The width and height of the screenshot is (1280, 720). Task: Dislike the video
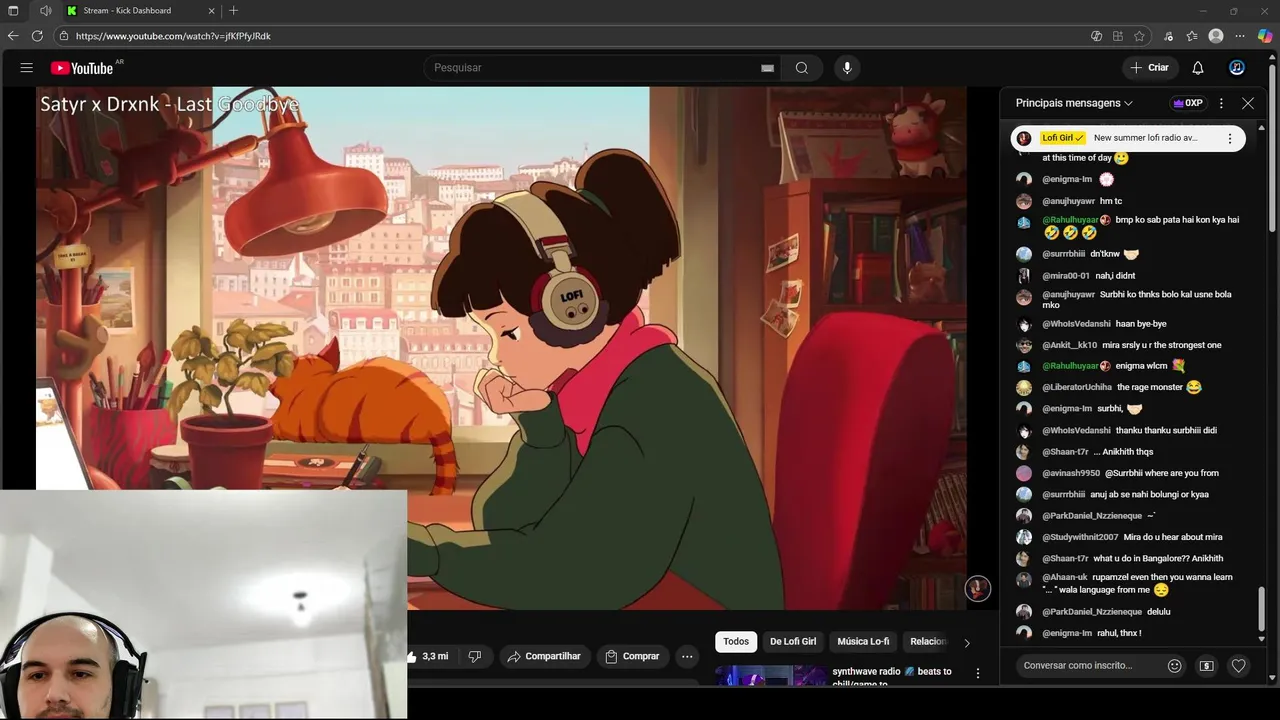tap(475, 656)
